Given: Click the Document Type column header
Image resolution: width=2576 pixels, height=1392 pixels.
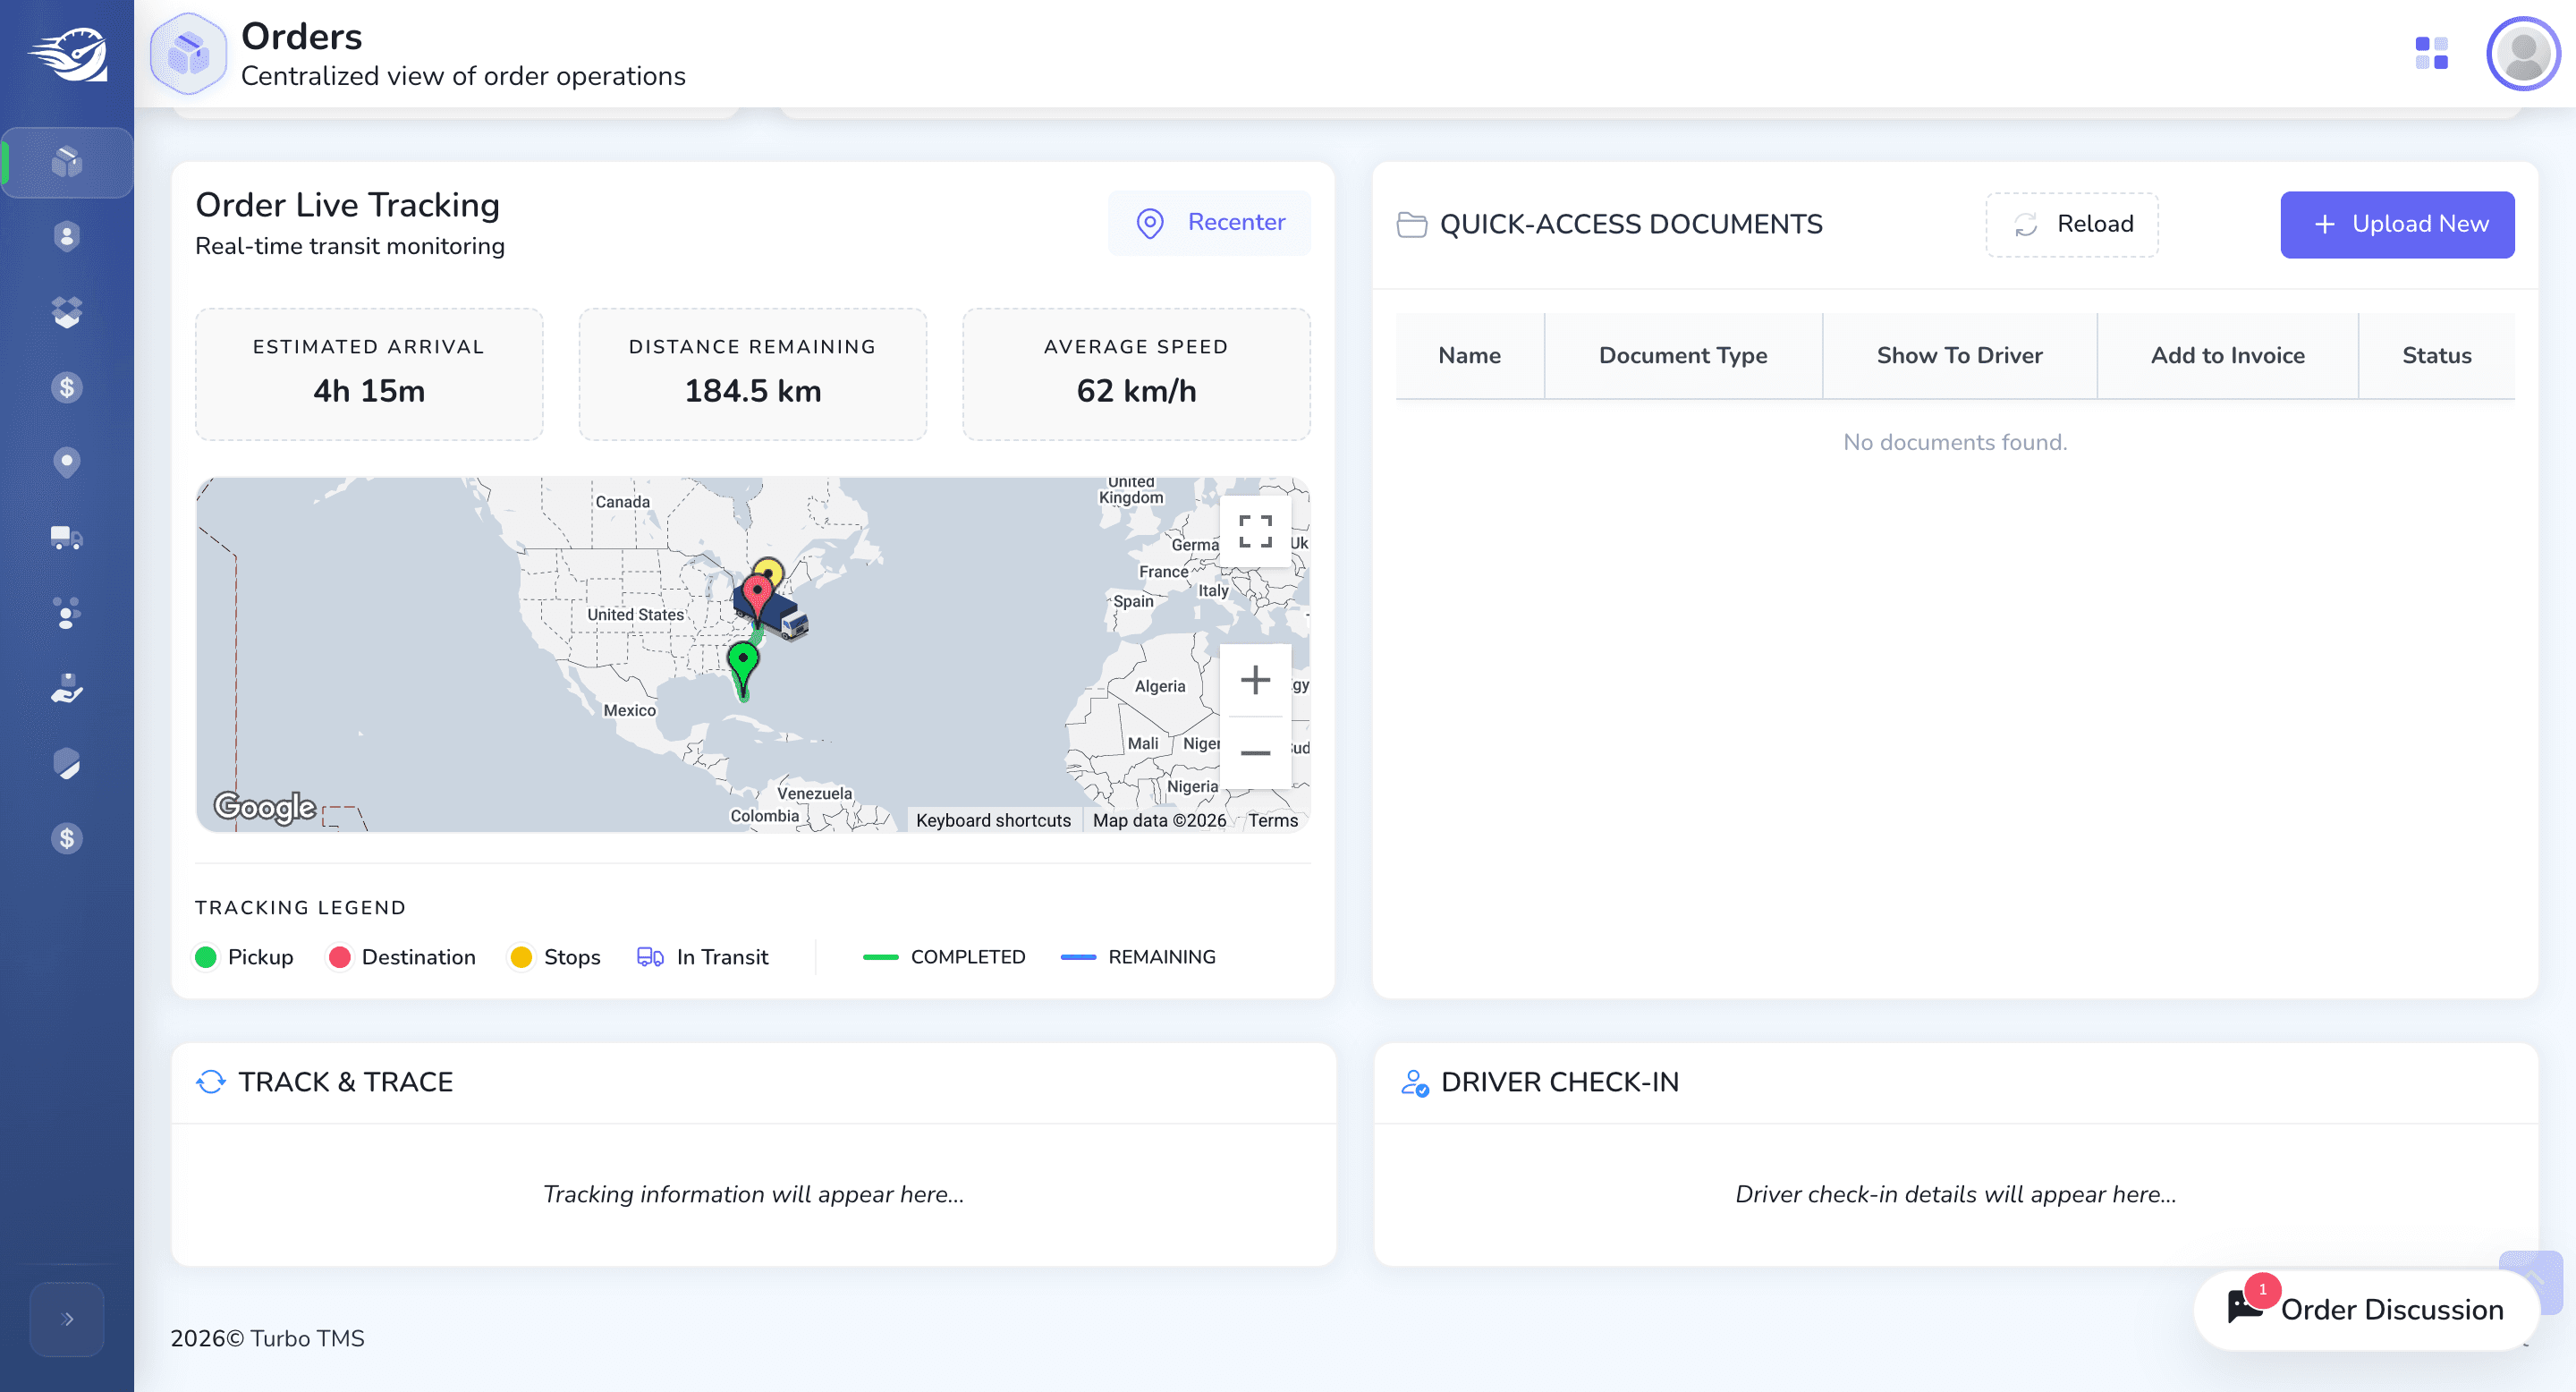Looking at the screenshot, I should (1683, 355).
